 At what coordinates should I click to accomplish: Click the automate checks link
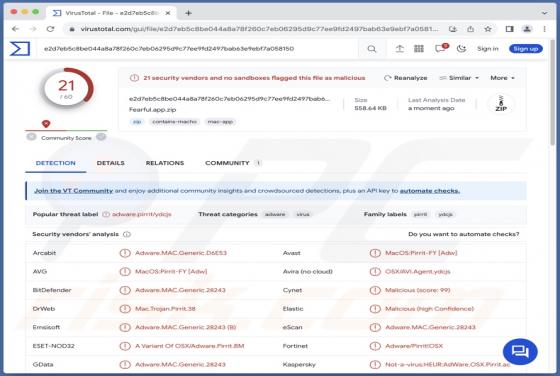coord(430,191)
